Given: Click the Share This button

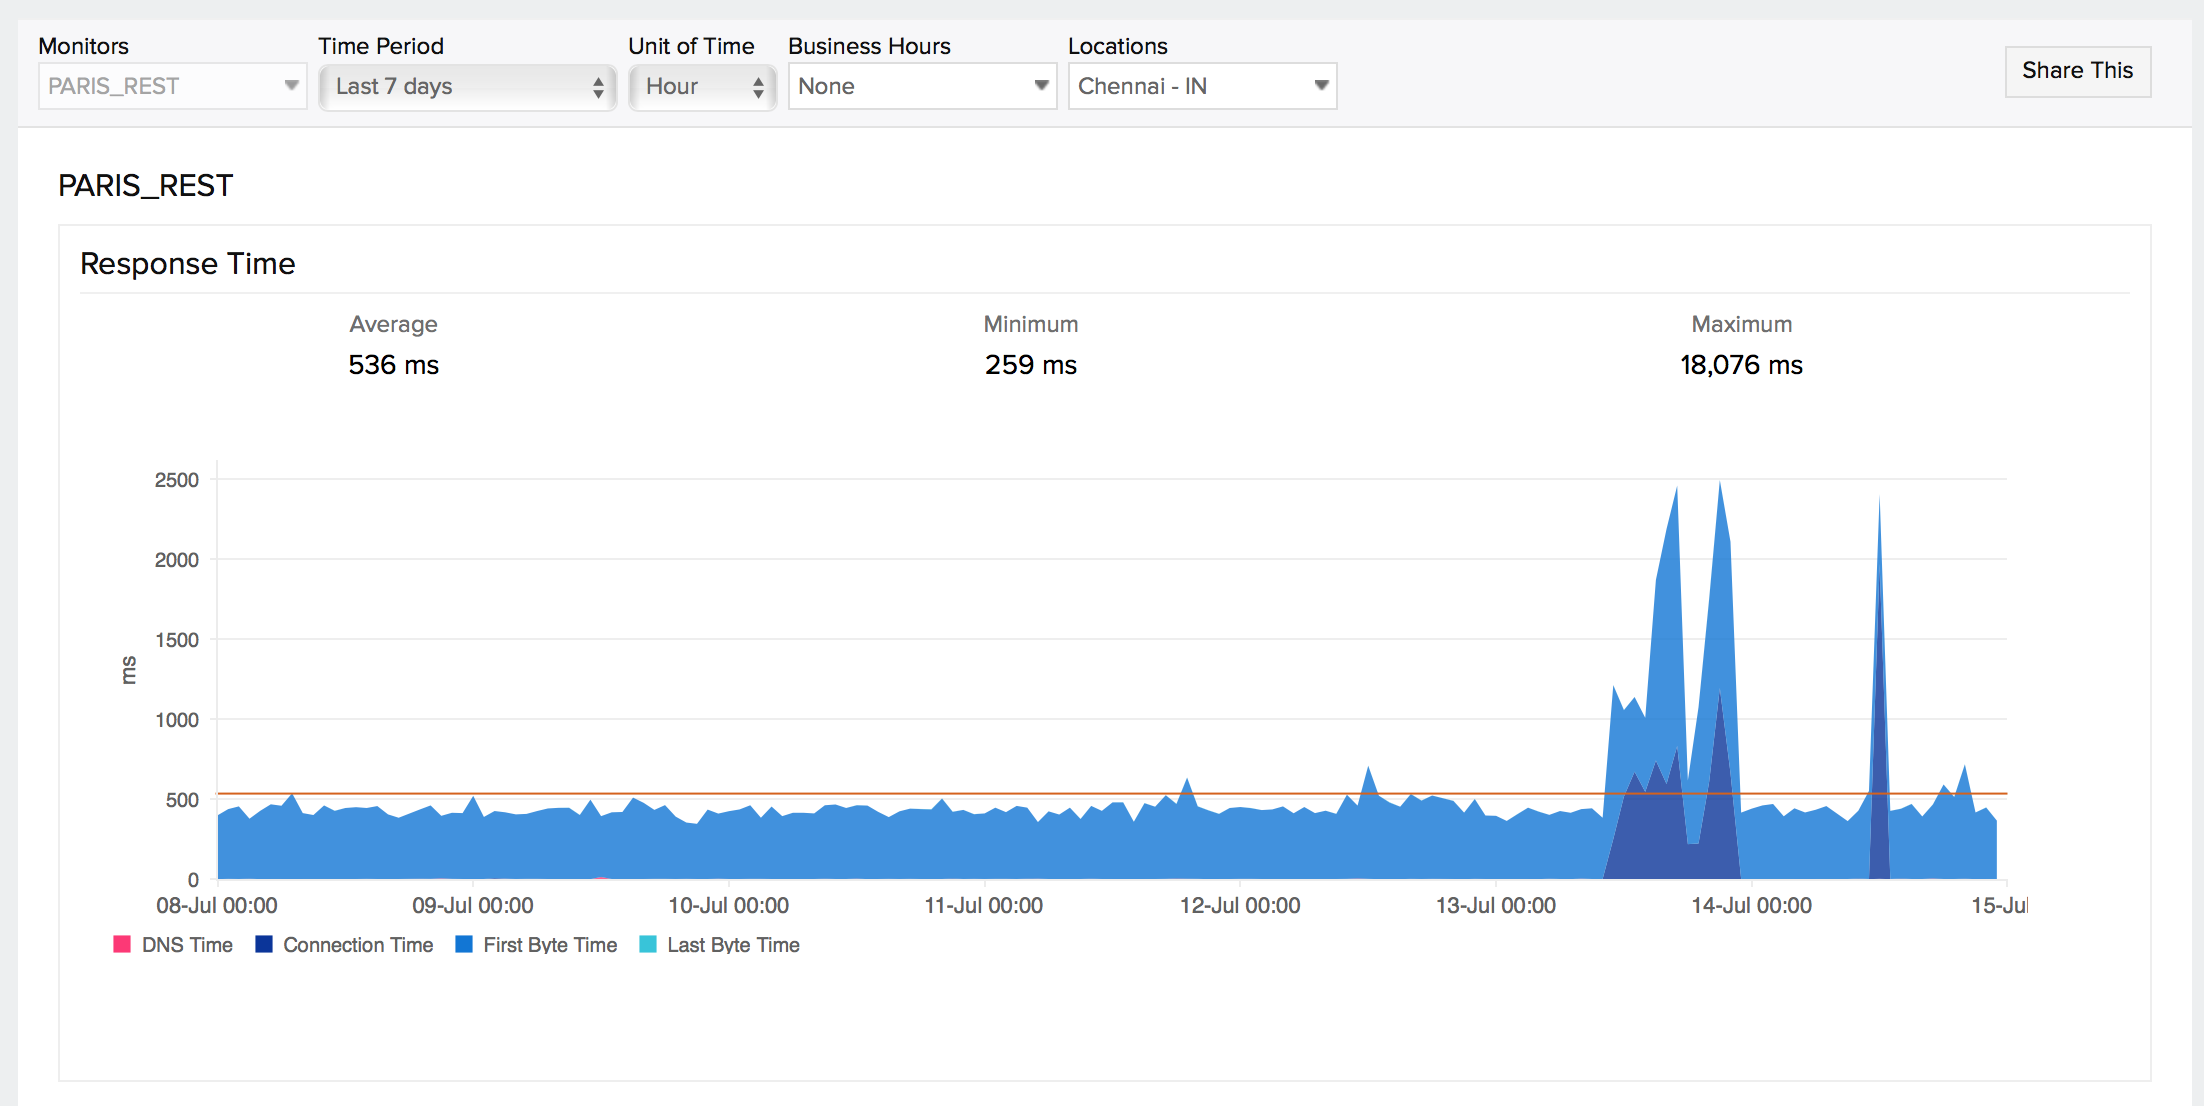Looking at the screenshot, I should 2077,71.
